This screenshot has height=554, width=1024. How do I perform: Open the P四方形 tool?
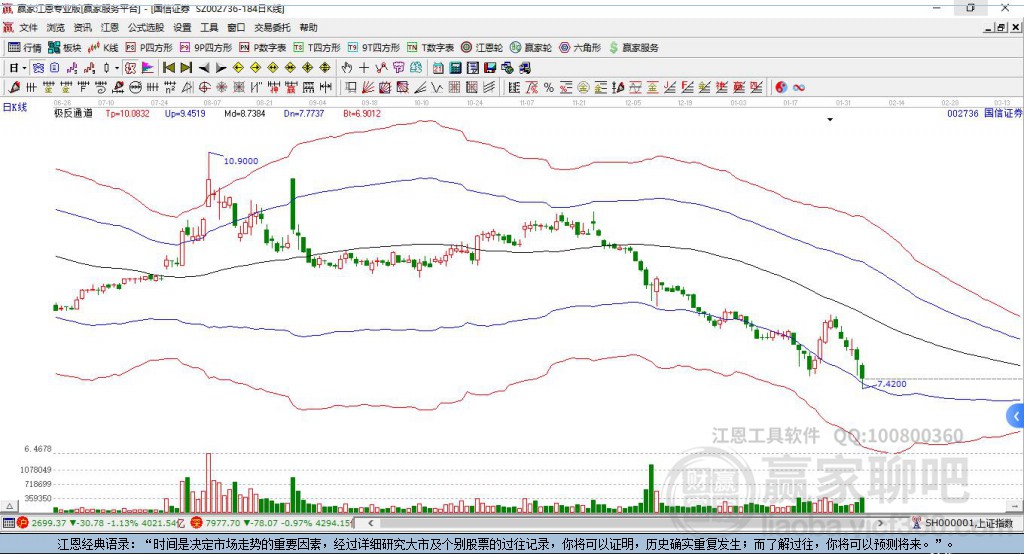pyautogui.click(x=149, y=48)
